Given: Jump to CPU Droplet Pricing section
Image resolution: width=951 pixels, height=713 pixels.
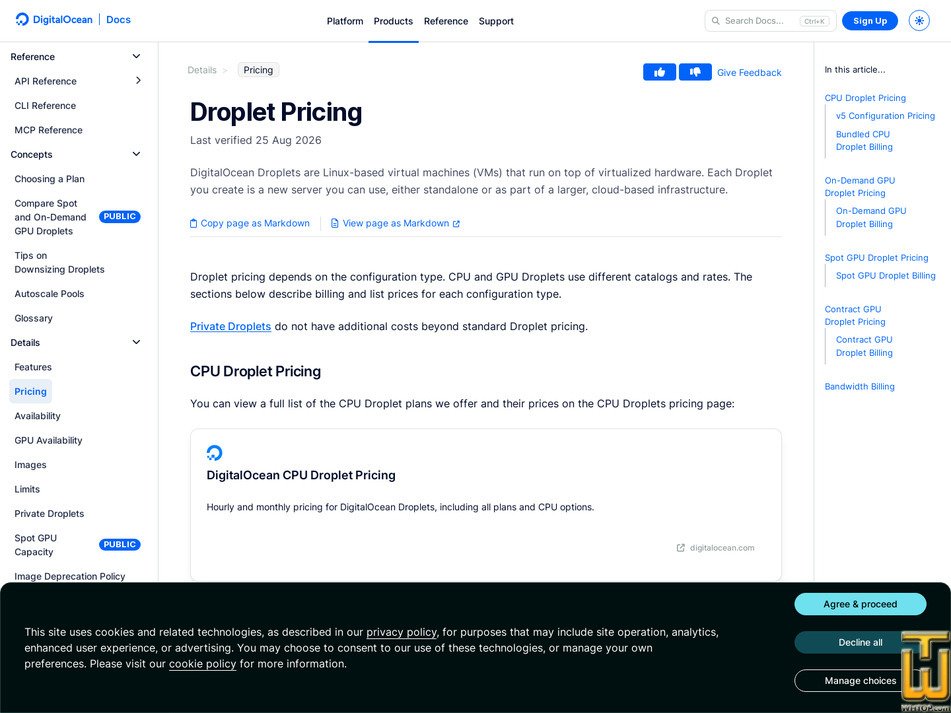Looking at the screenshot, I should pos(865,98).
